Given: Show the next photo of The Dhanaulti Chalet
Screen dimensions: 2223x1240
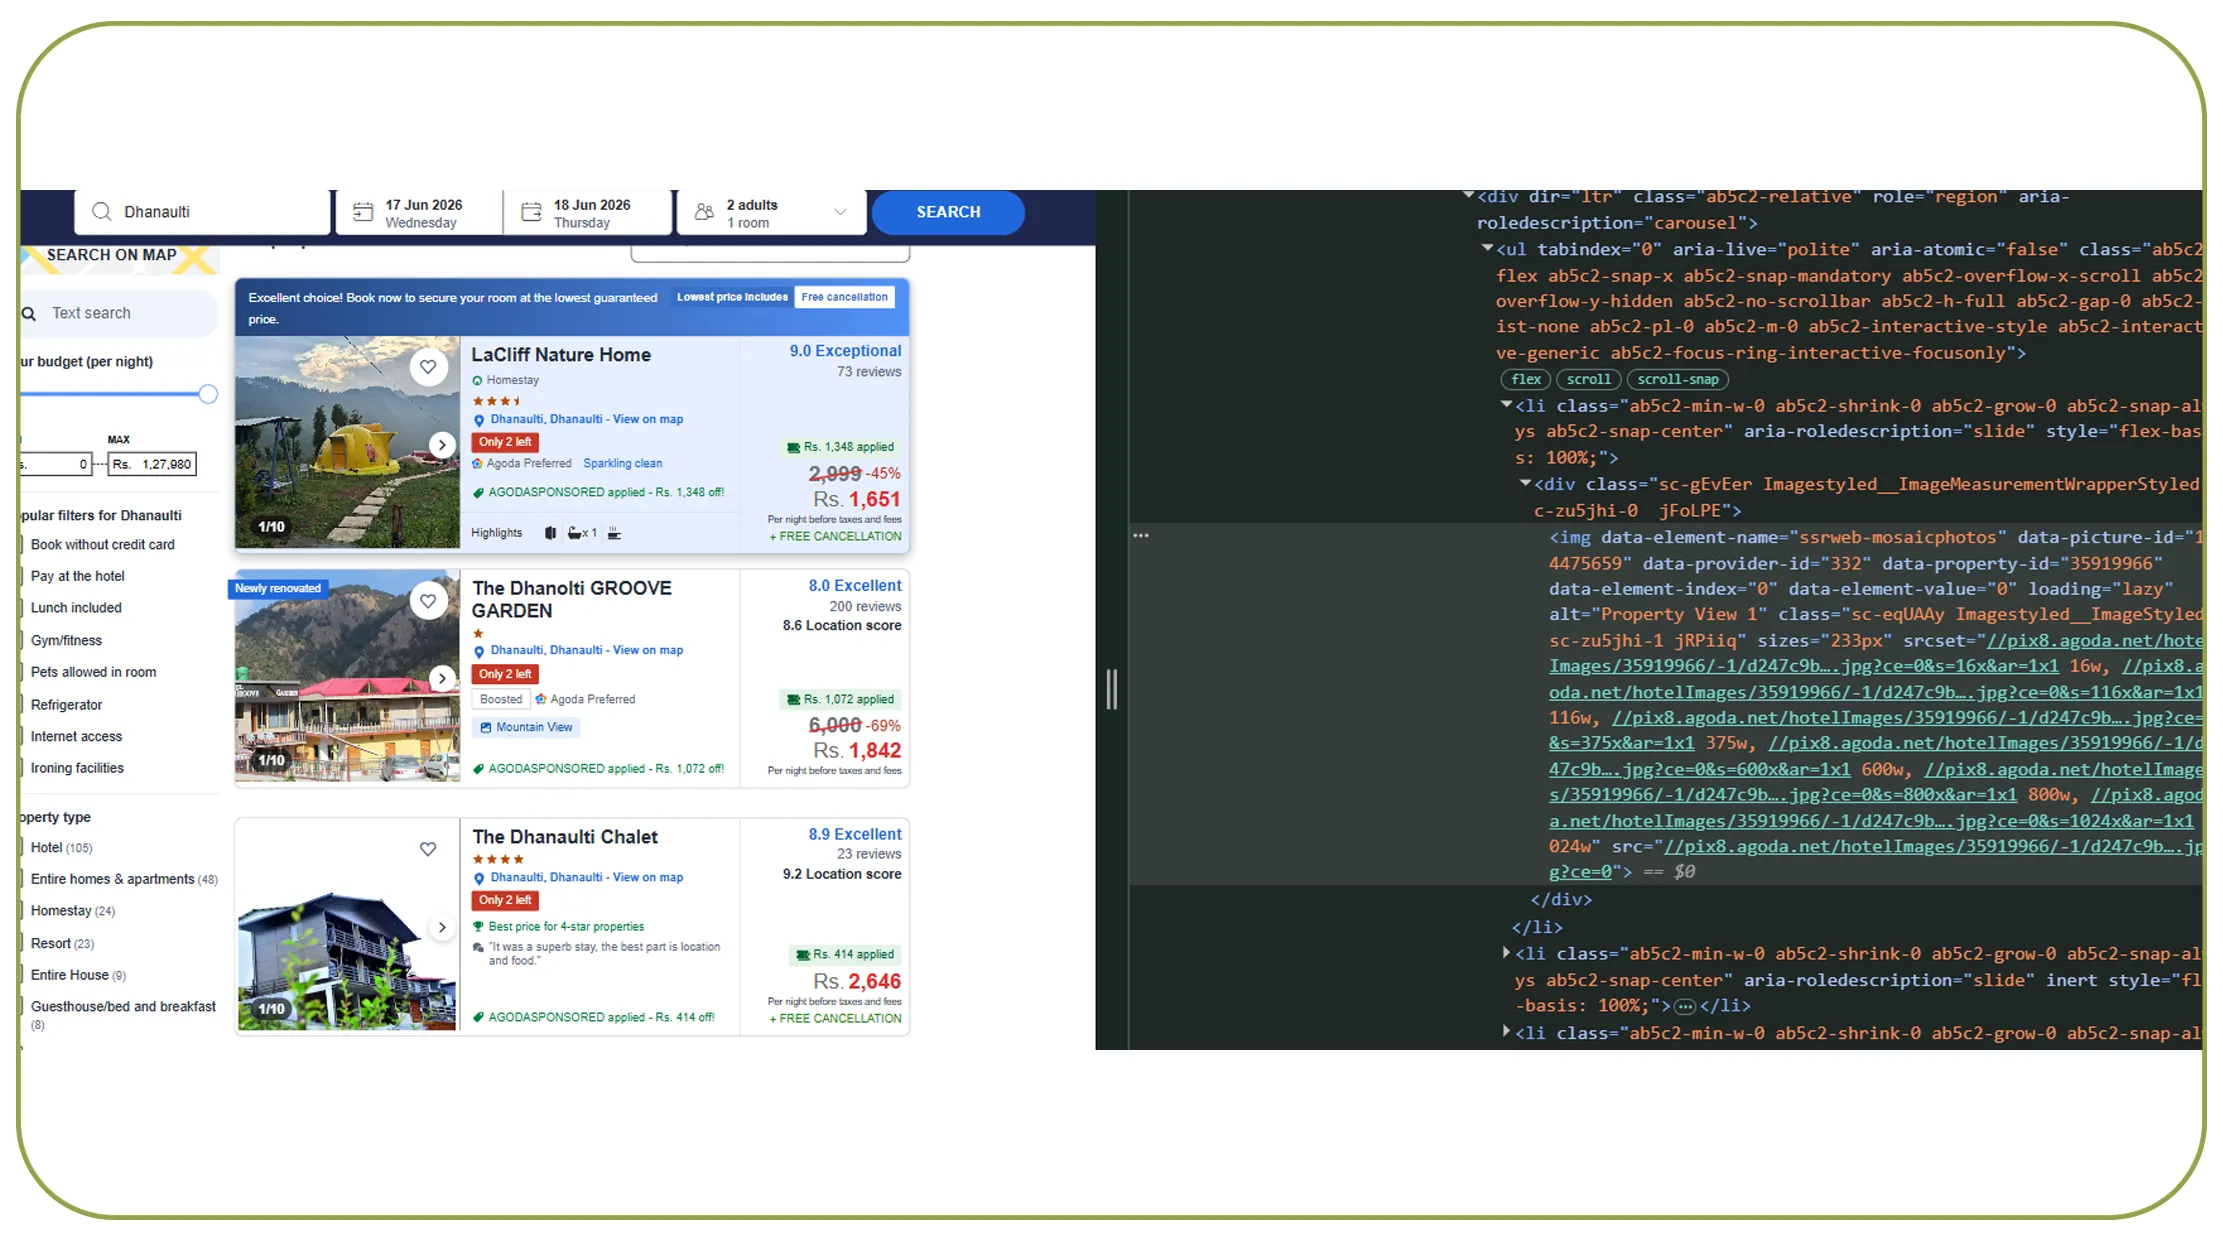Looking at the screenshot, I should coord(442,928).
